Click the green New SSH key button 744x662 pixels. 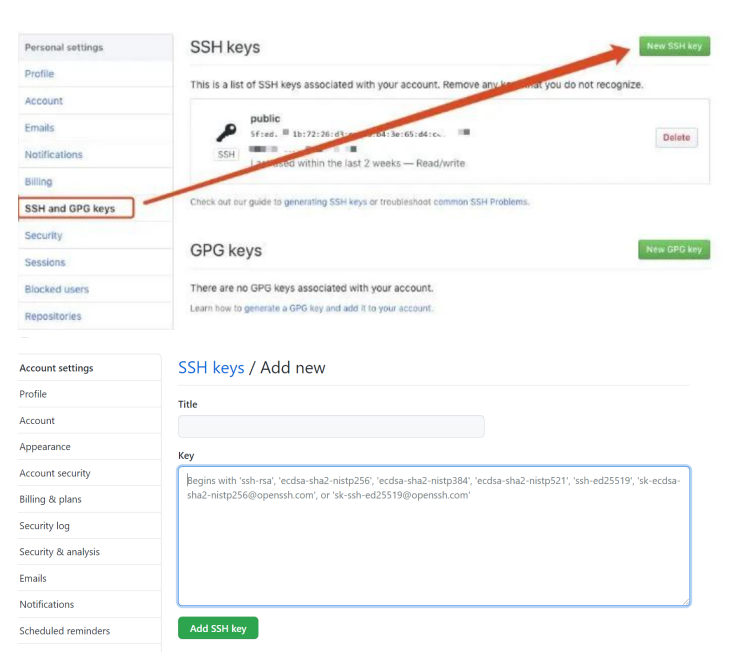tap(674, 47)
